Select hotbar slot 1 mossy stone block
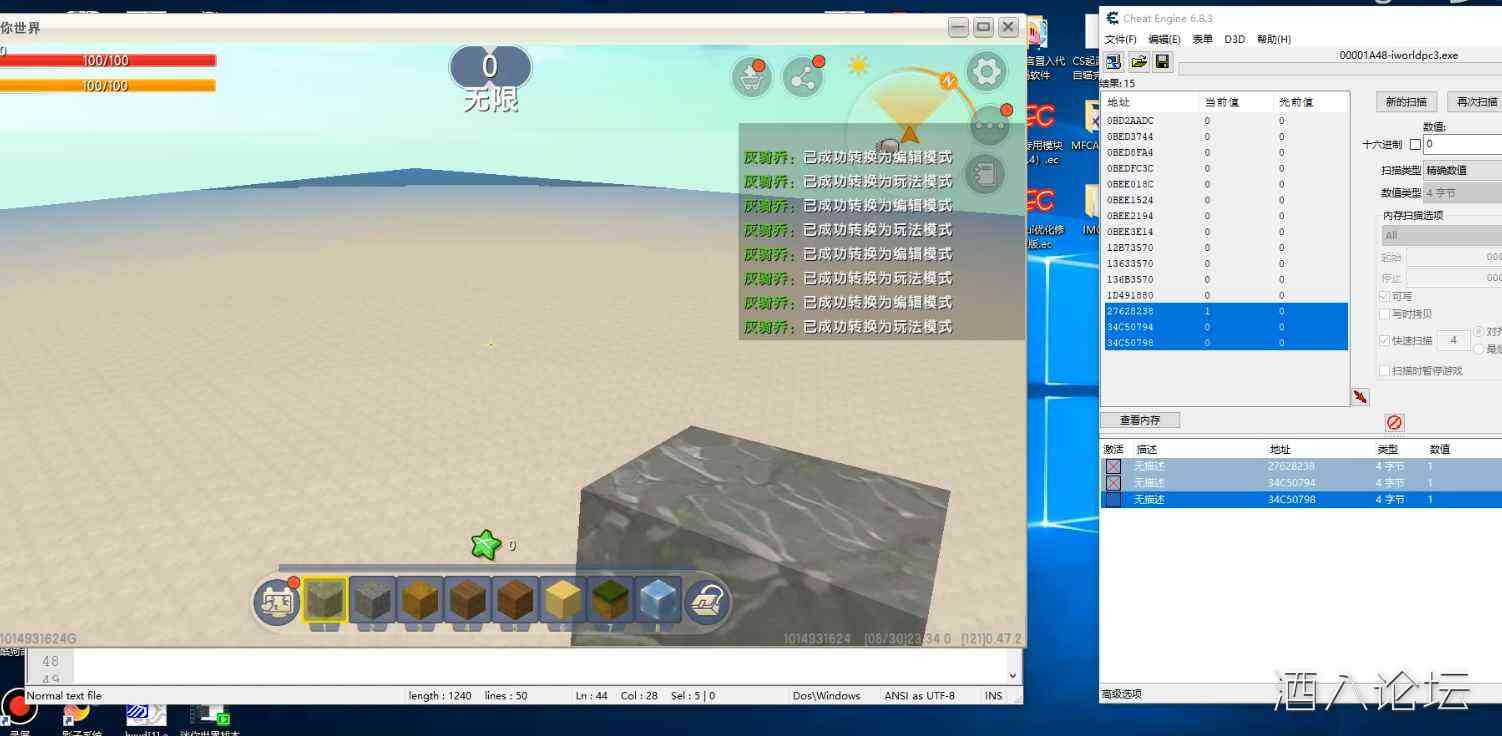The width and height of the screenshot is (1502, 736). tap(325, 600)
